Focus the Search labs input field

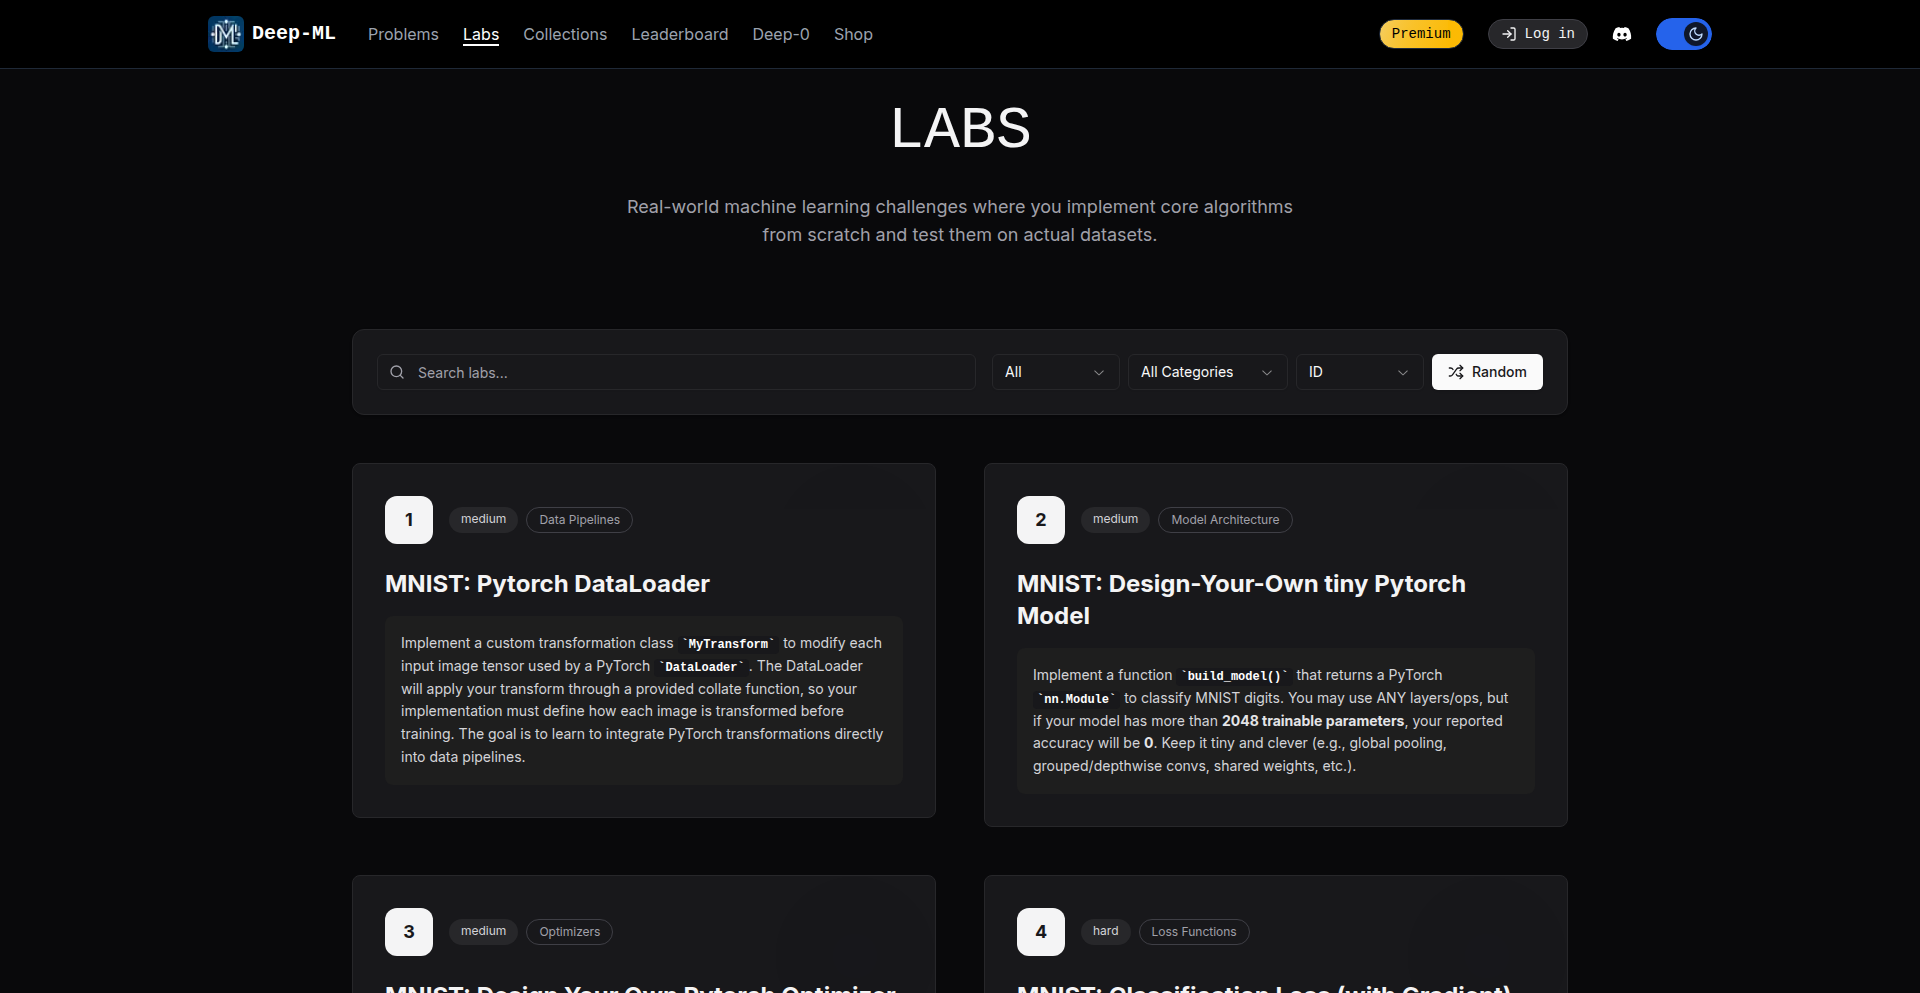click(x=676, y=372)
